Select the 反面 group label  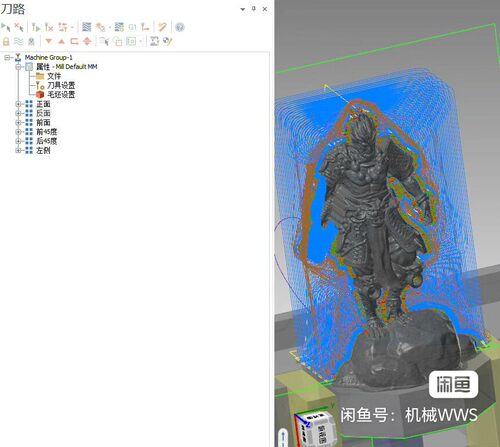[x=43, y=113]
